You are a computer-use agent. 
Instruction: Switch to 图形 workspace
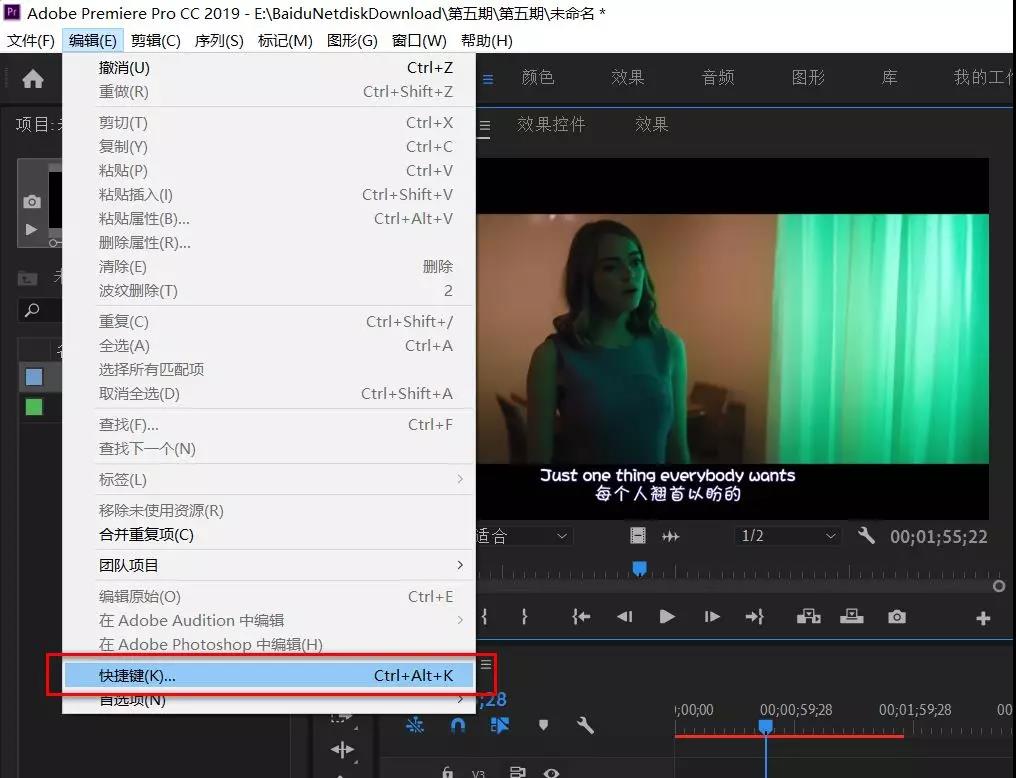[x=808, y=78]
